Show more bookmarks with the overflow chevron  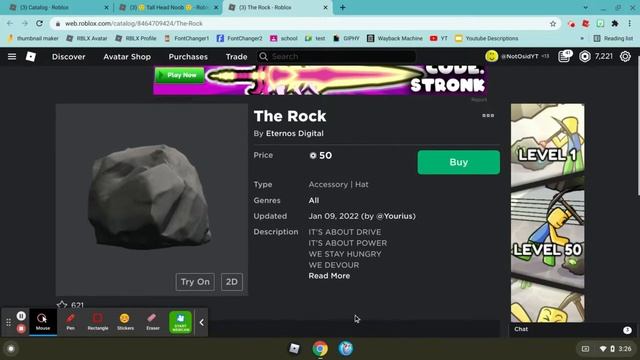tap(582, 38)
